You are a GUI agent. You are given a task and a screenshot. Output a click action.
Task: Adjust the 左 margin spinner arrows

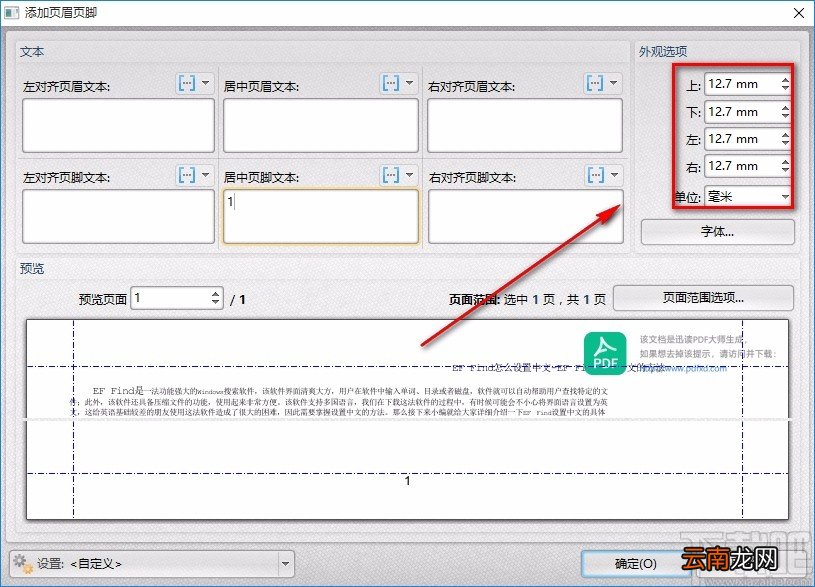785,139
